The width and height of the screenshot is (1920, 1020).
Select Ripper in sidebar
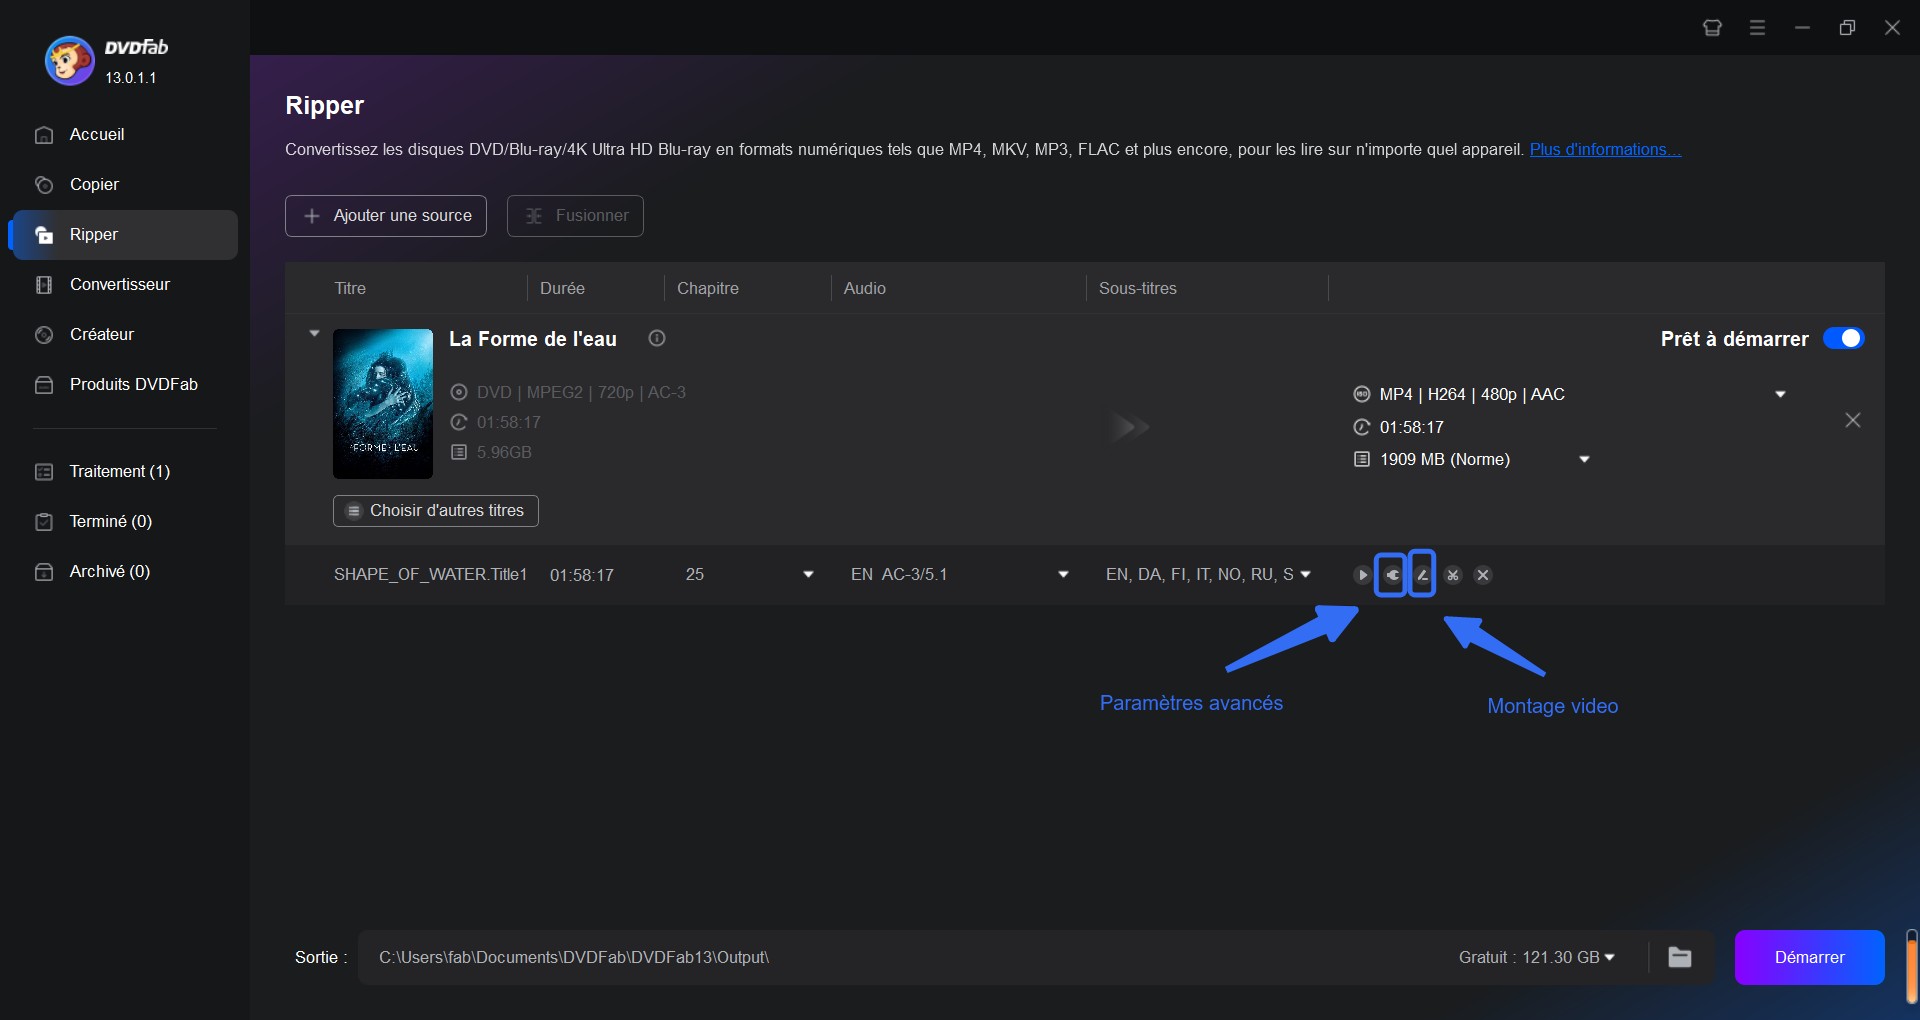tap(123, 234)
